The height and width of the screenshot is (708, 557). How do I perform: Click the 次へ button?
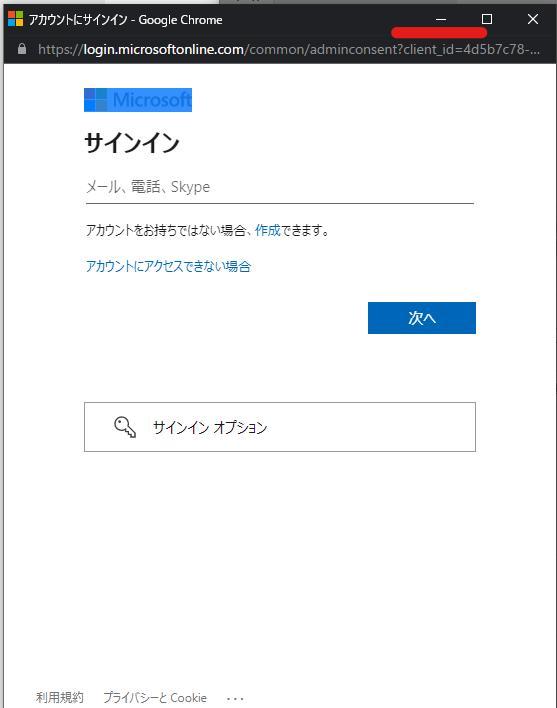422,318
